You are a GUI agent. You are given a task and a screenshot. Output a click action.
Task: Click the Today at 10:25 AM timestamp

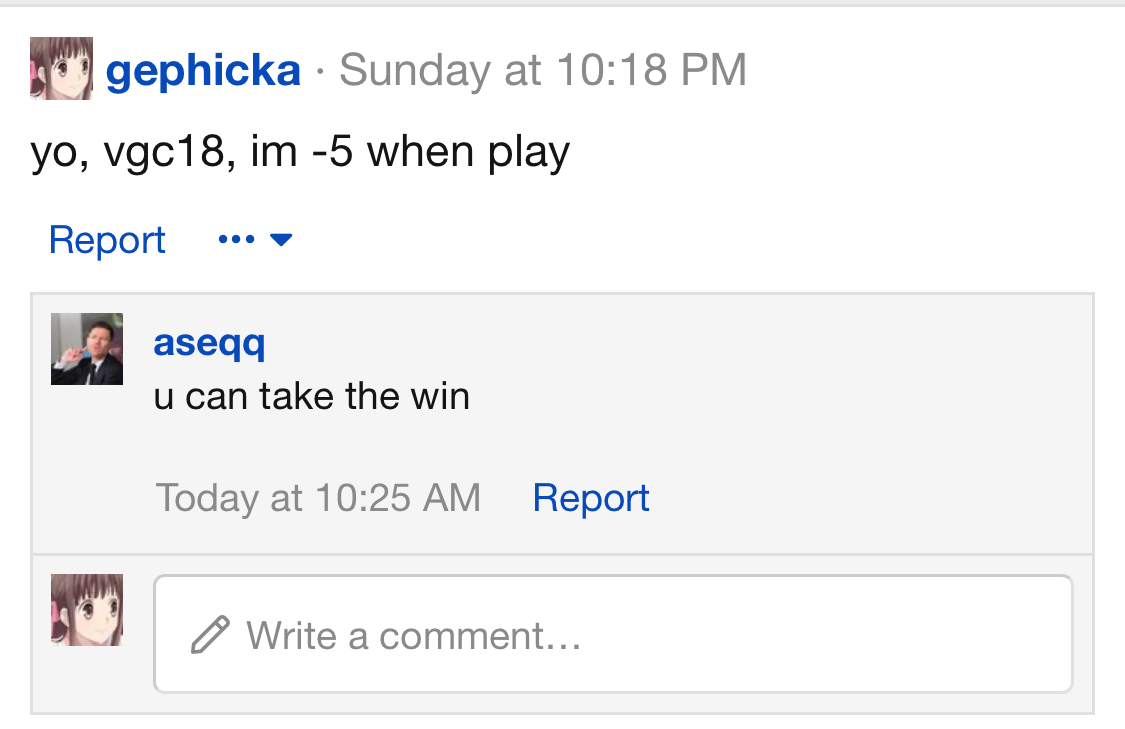[318, 498]
